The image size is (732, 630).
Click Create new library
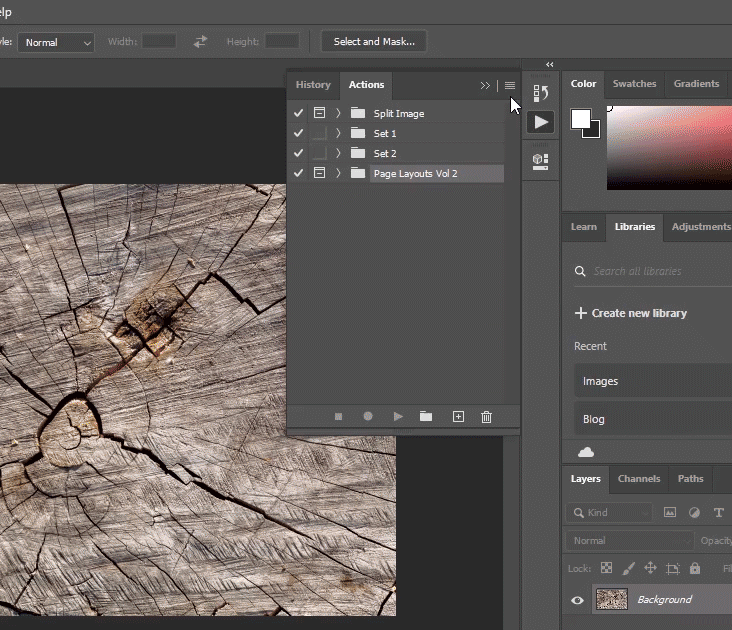click(x=631, y=313)
